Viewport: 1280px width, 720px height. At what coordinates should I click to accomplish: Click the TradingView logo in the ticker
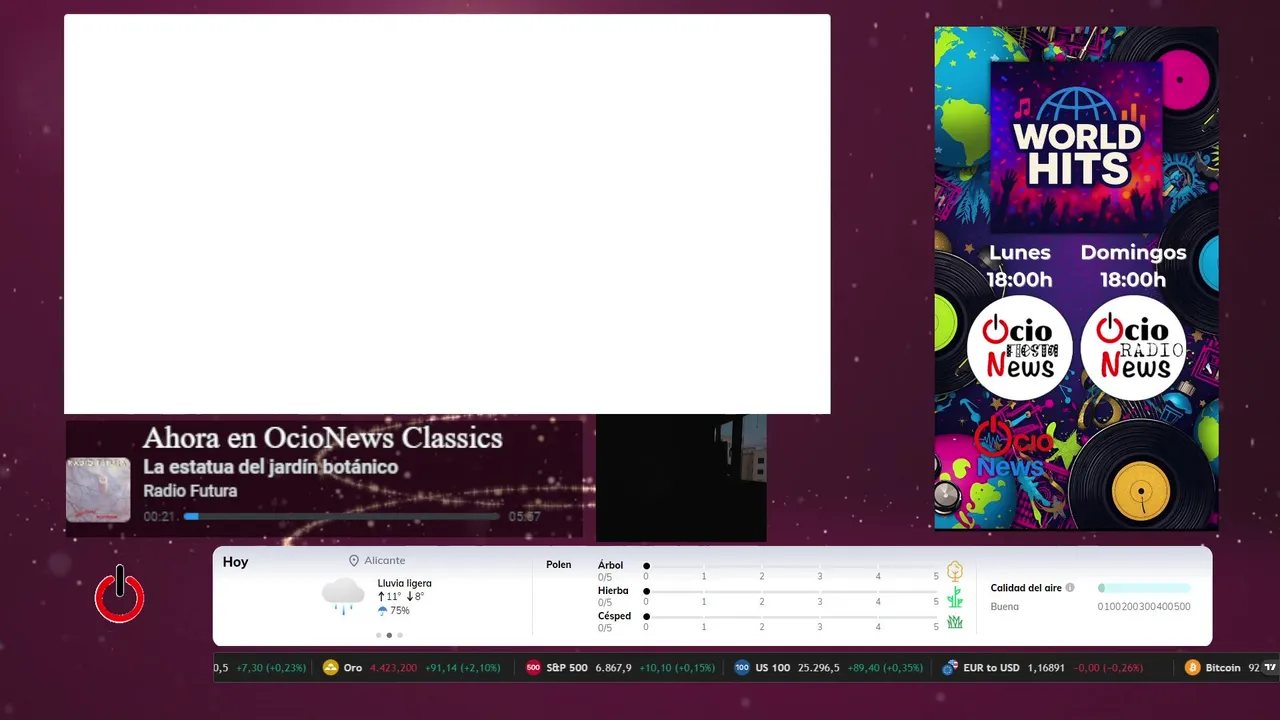1270,667
